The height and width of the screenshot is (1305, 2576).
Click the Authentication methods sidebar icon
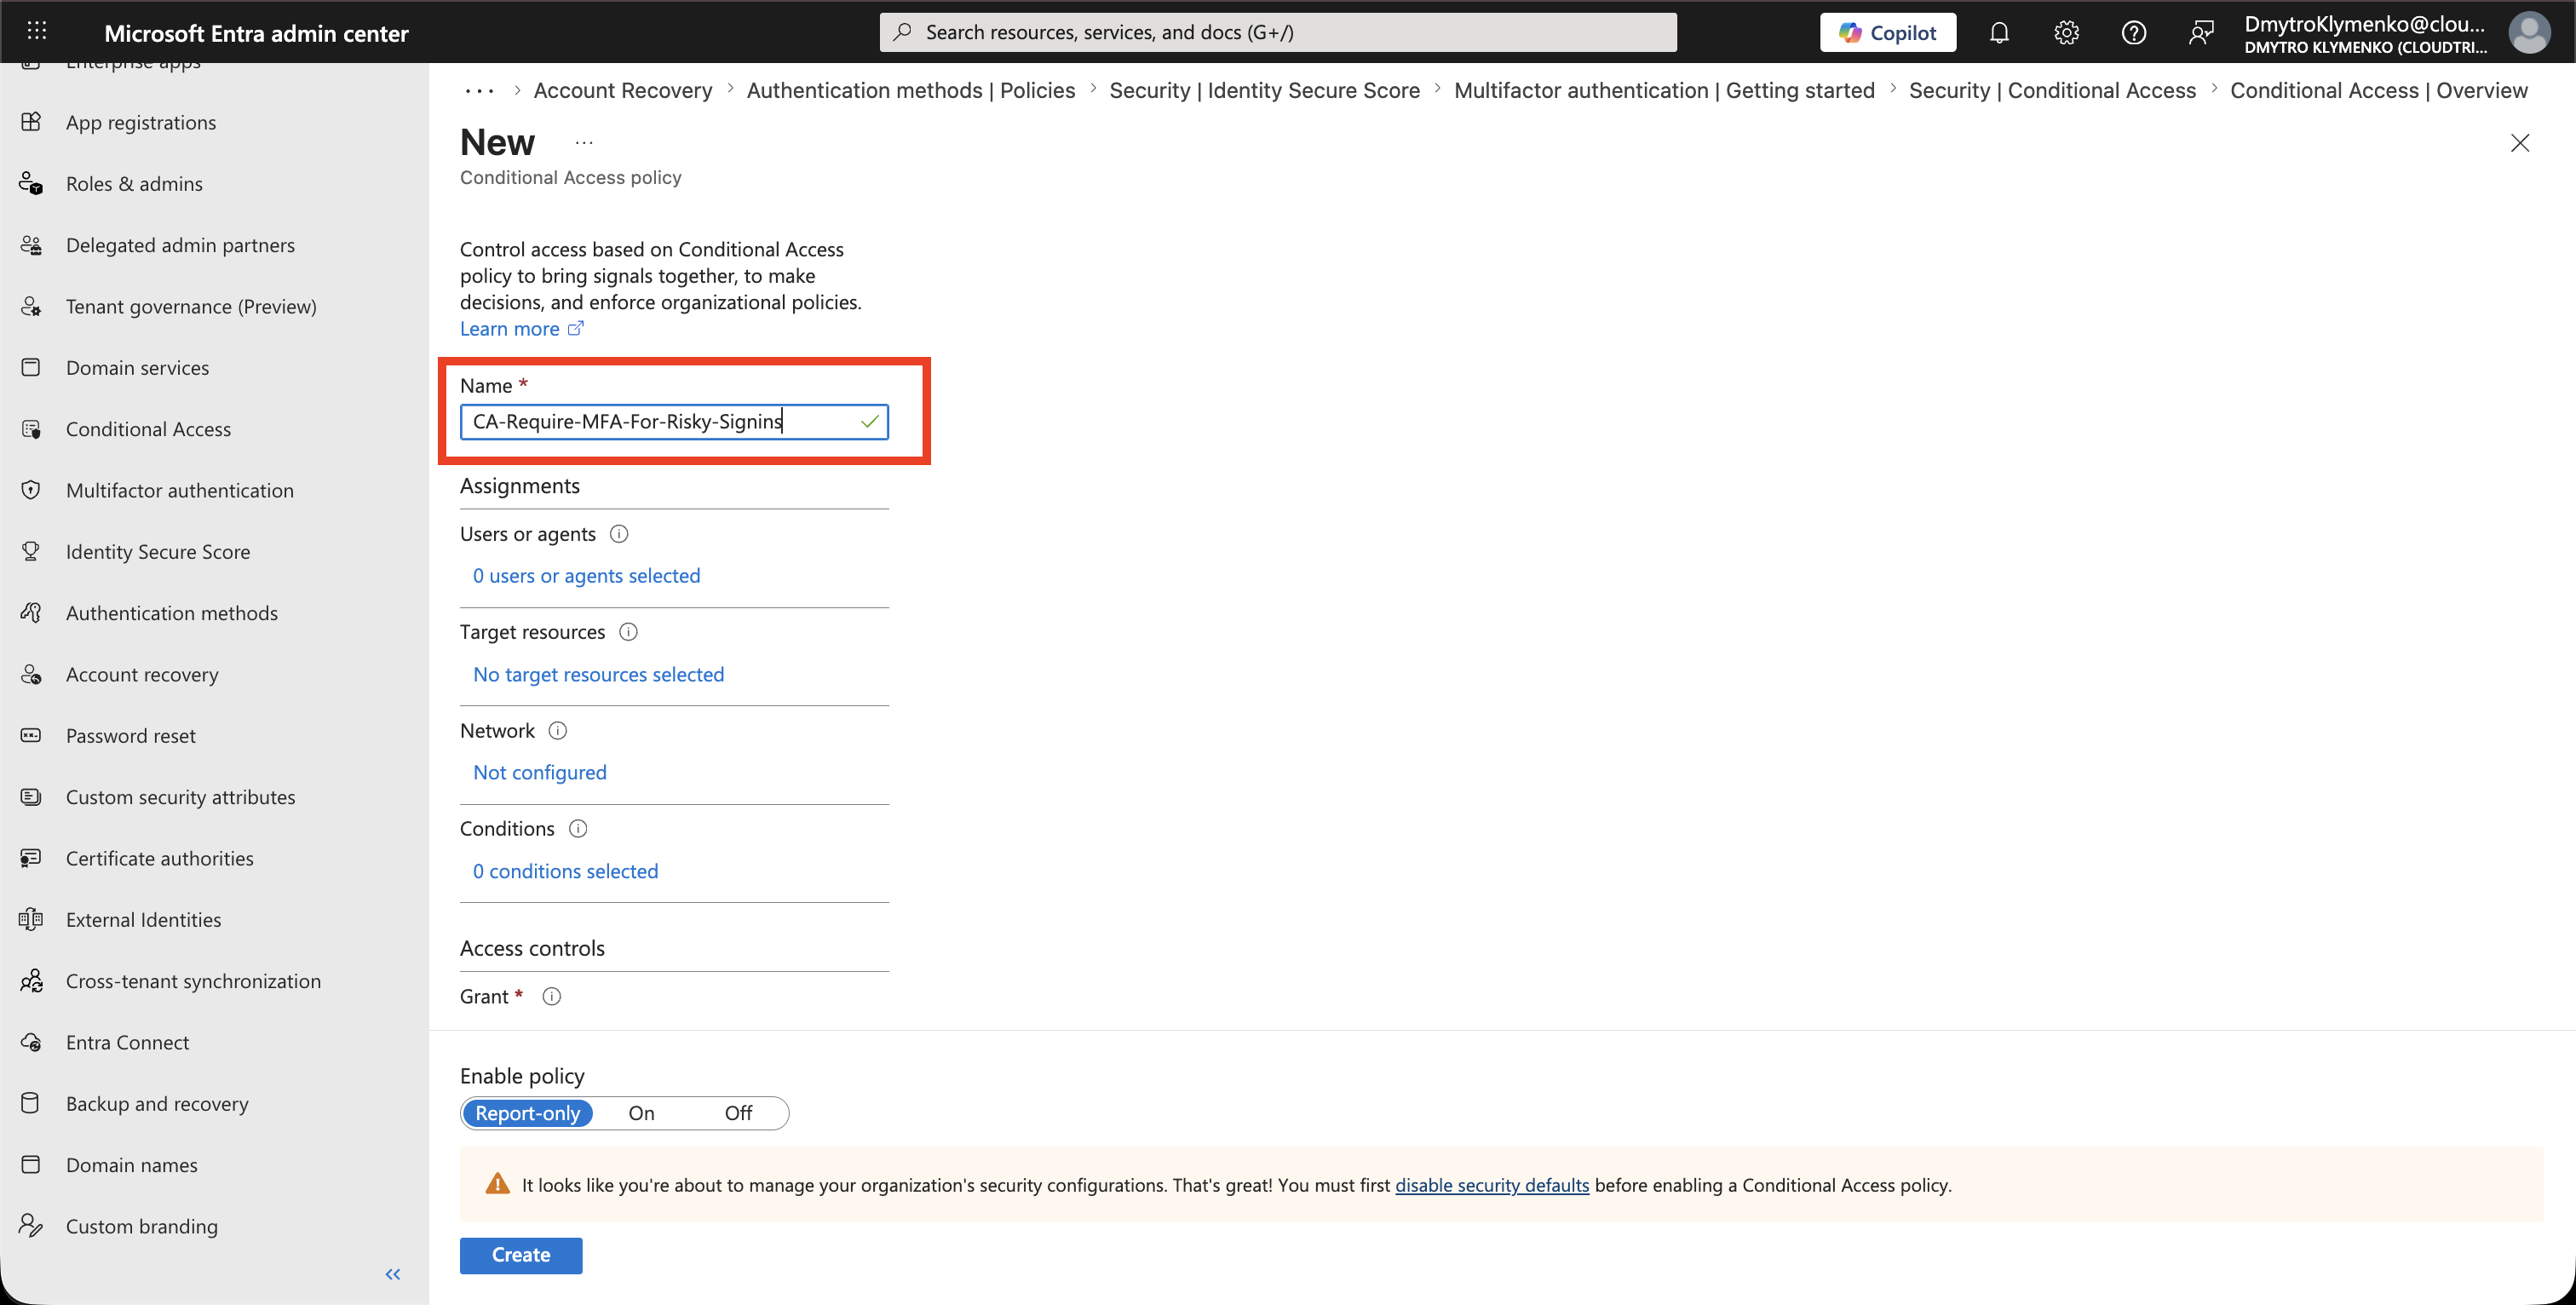pos(31,613)
